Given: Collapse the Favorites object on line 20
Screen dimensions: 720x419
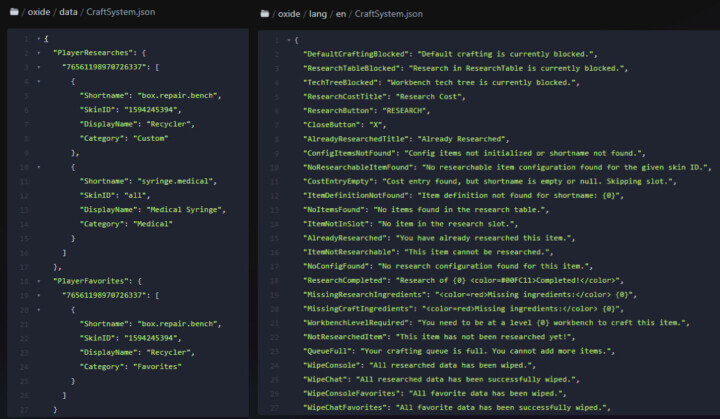Looking at the screenshot, I should tap(38, 311).
